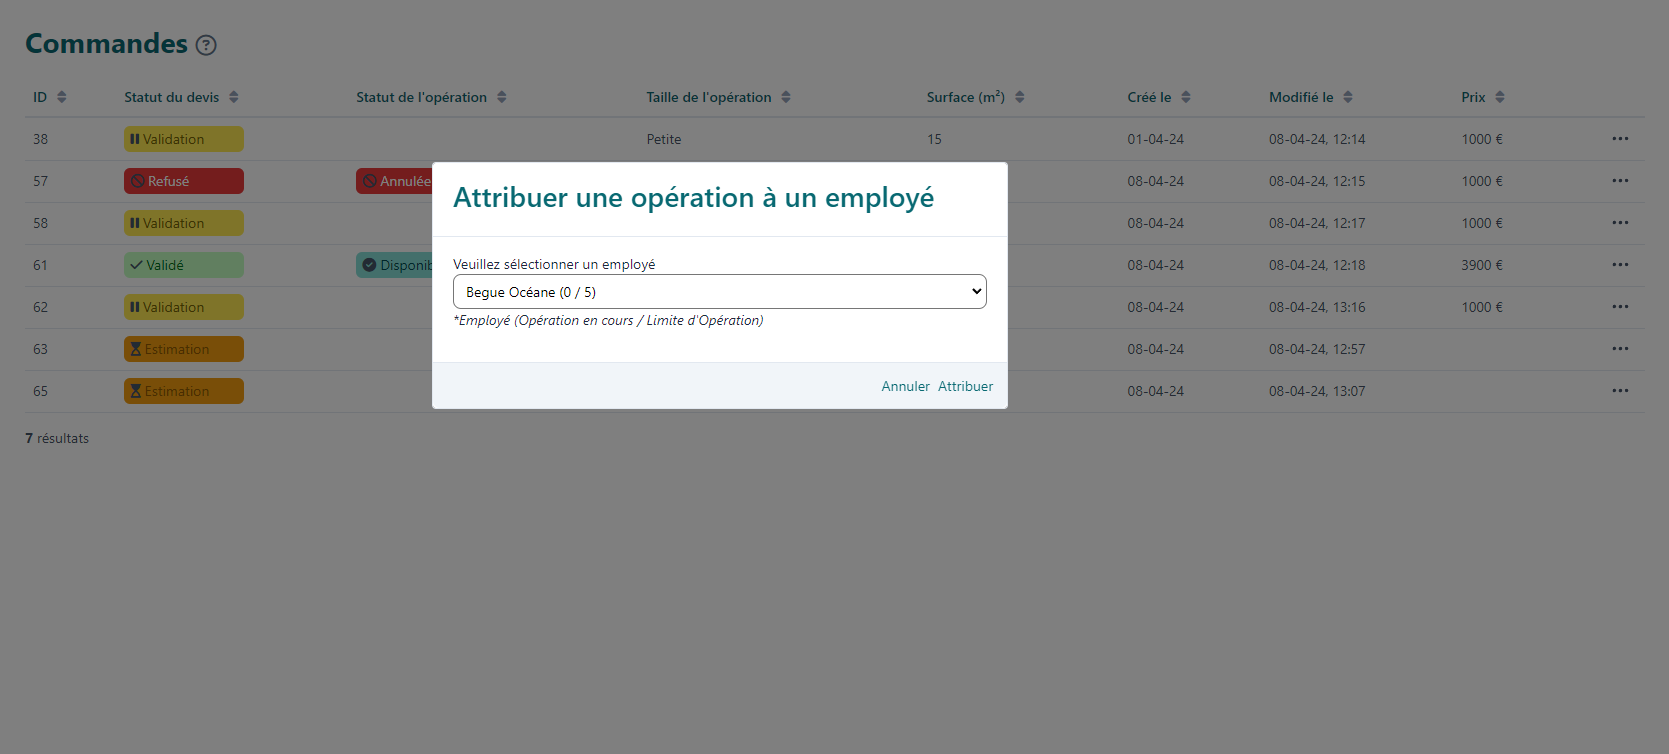Click Validation badge on order 38
Image resolution: width=1669 pixels, height=754 pixels.
(183, 139)
